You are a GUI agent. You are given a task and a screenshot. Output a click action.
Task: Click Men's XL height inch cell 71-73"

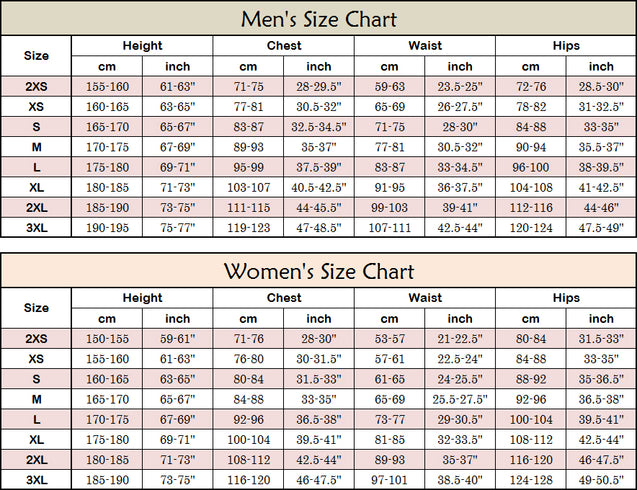pos(177,187)
